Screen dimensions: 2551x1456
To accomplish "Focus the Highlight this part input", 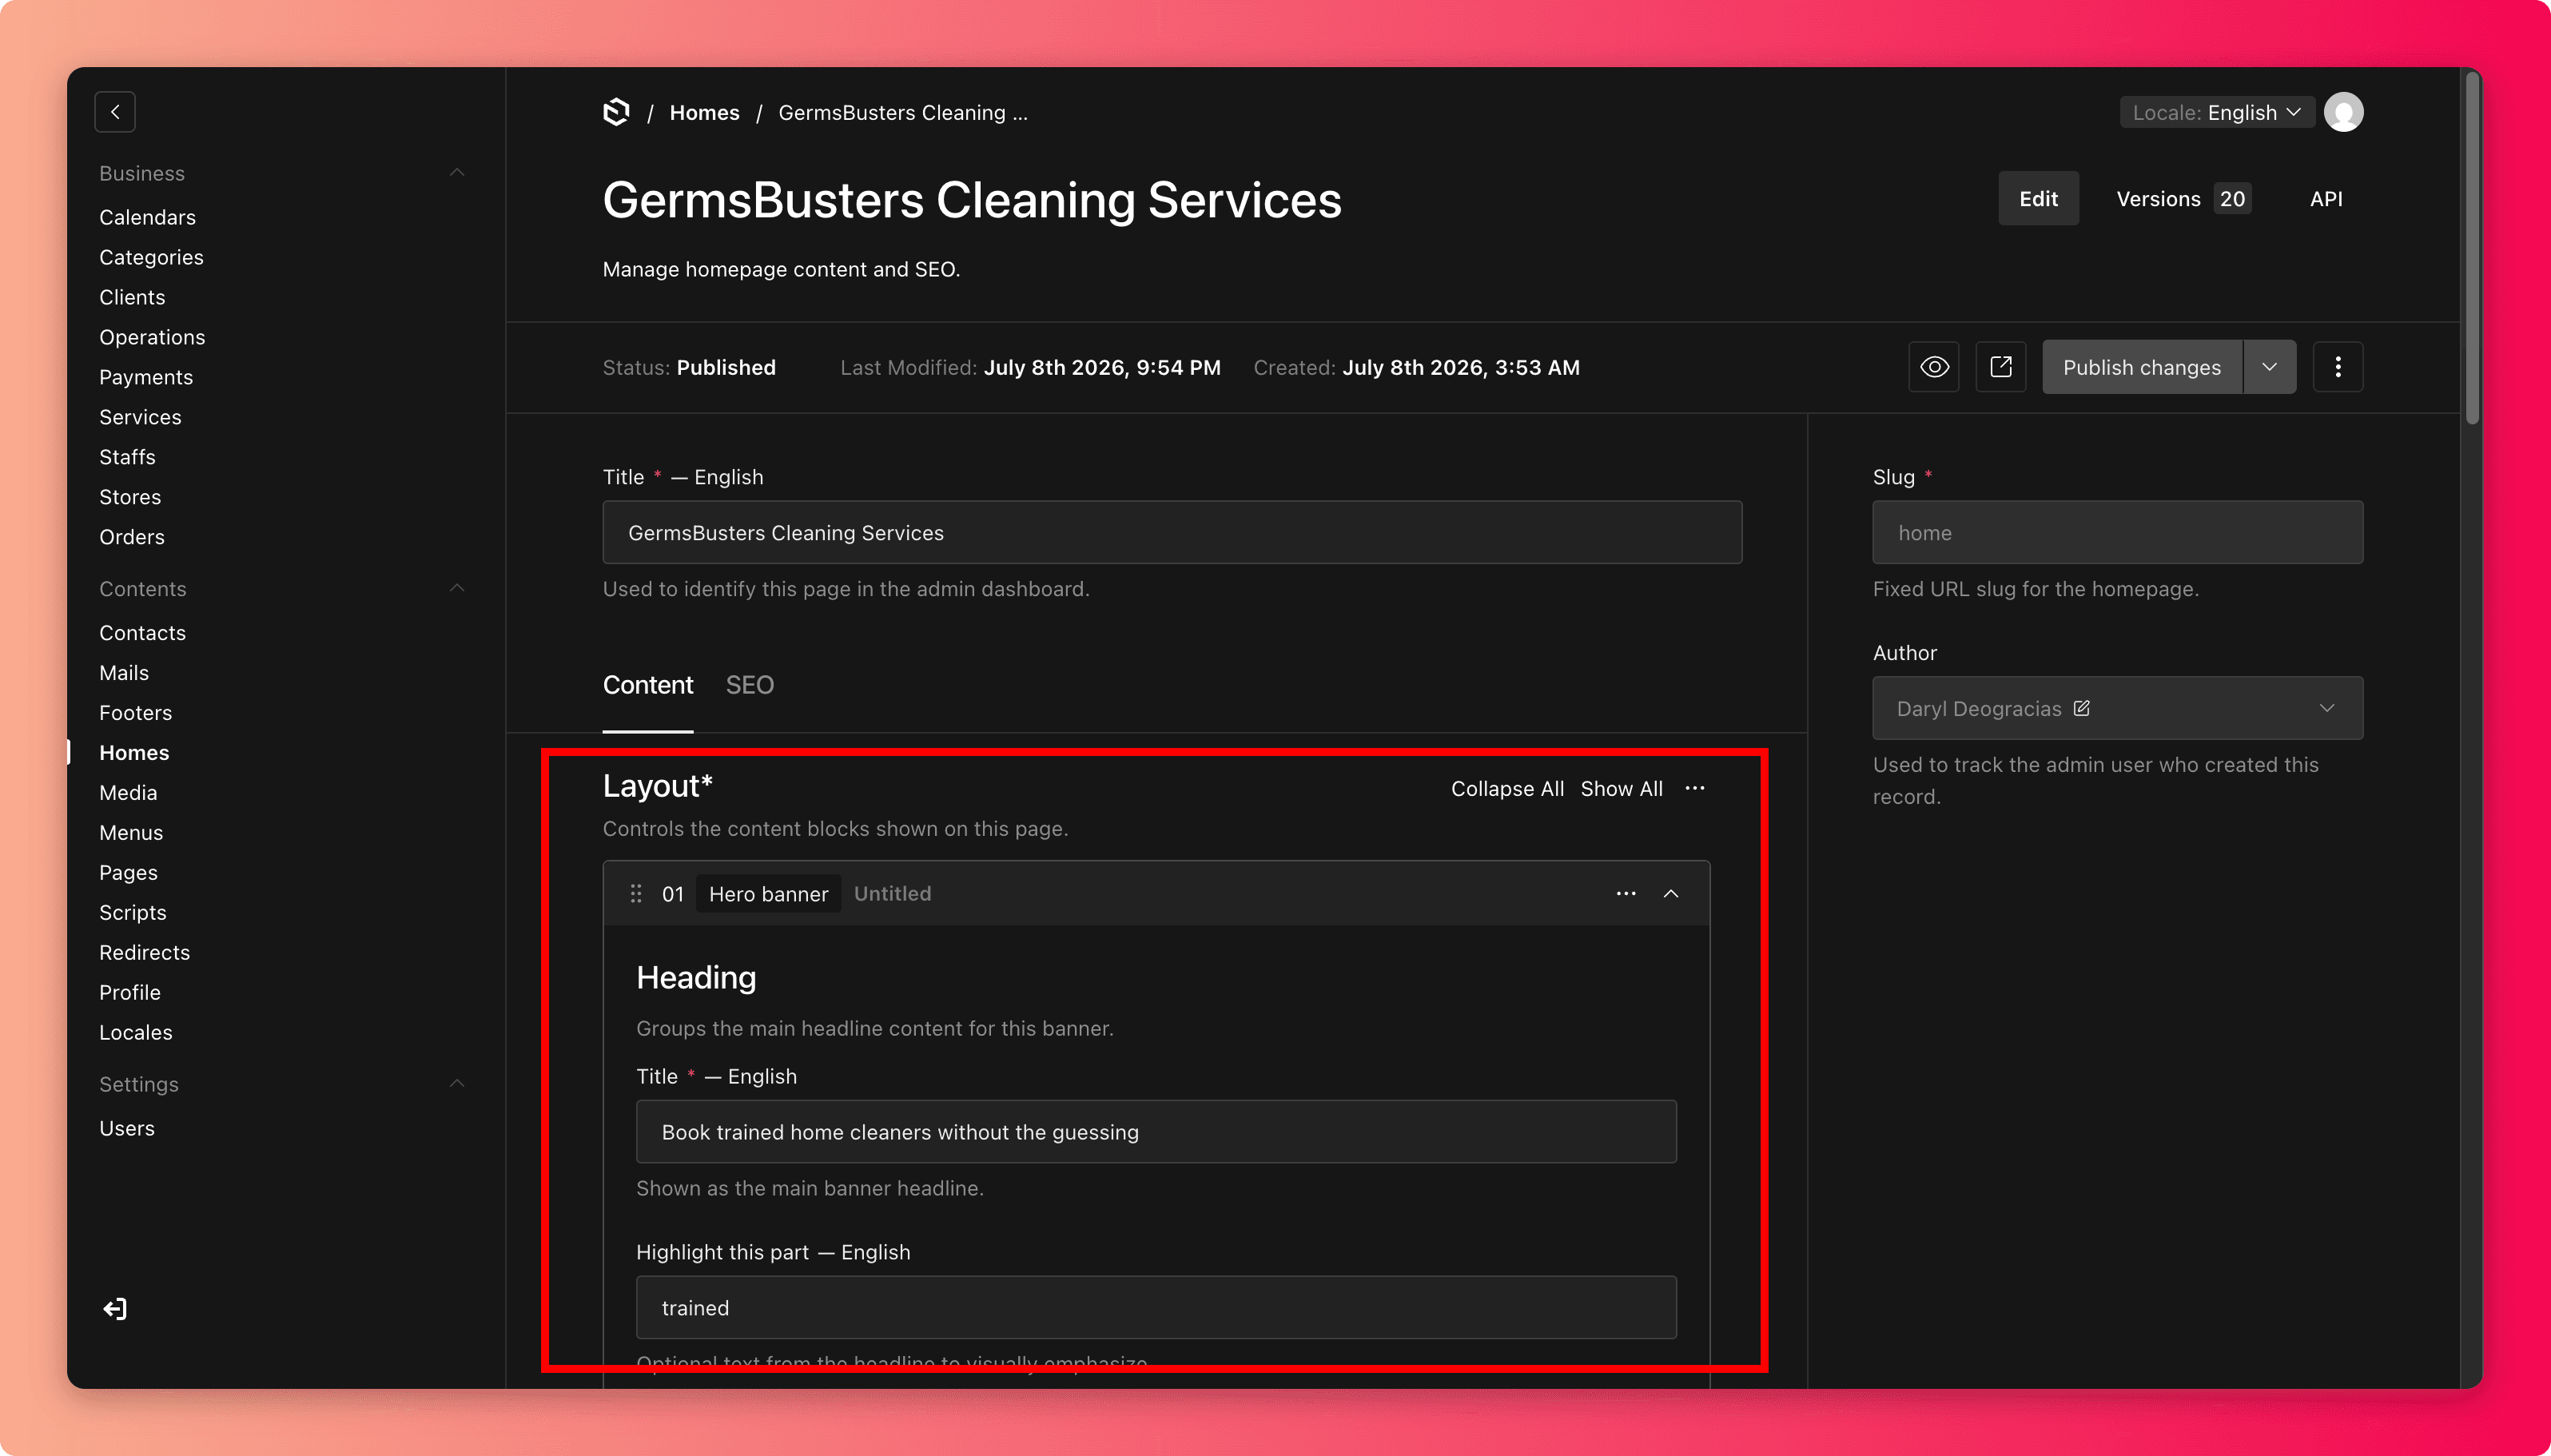I will [x=1156, y=1307].
